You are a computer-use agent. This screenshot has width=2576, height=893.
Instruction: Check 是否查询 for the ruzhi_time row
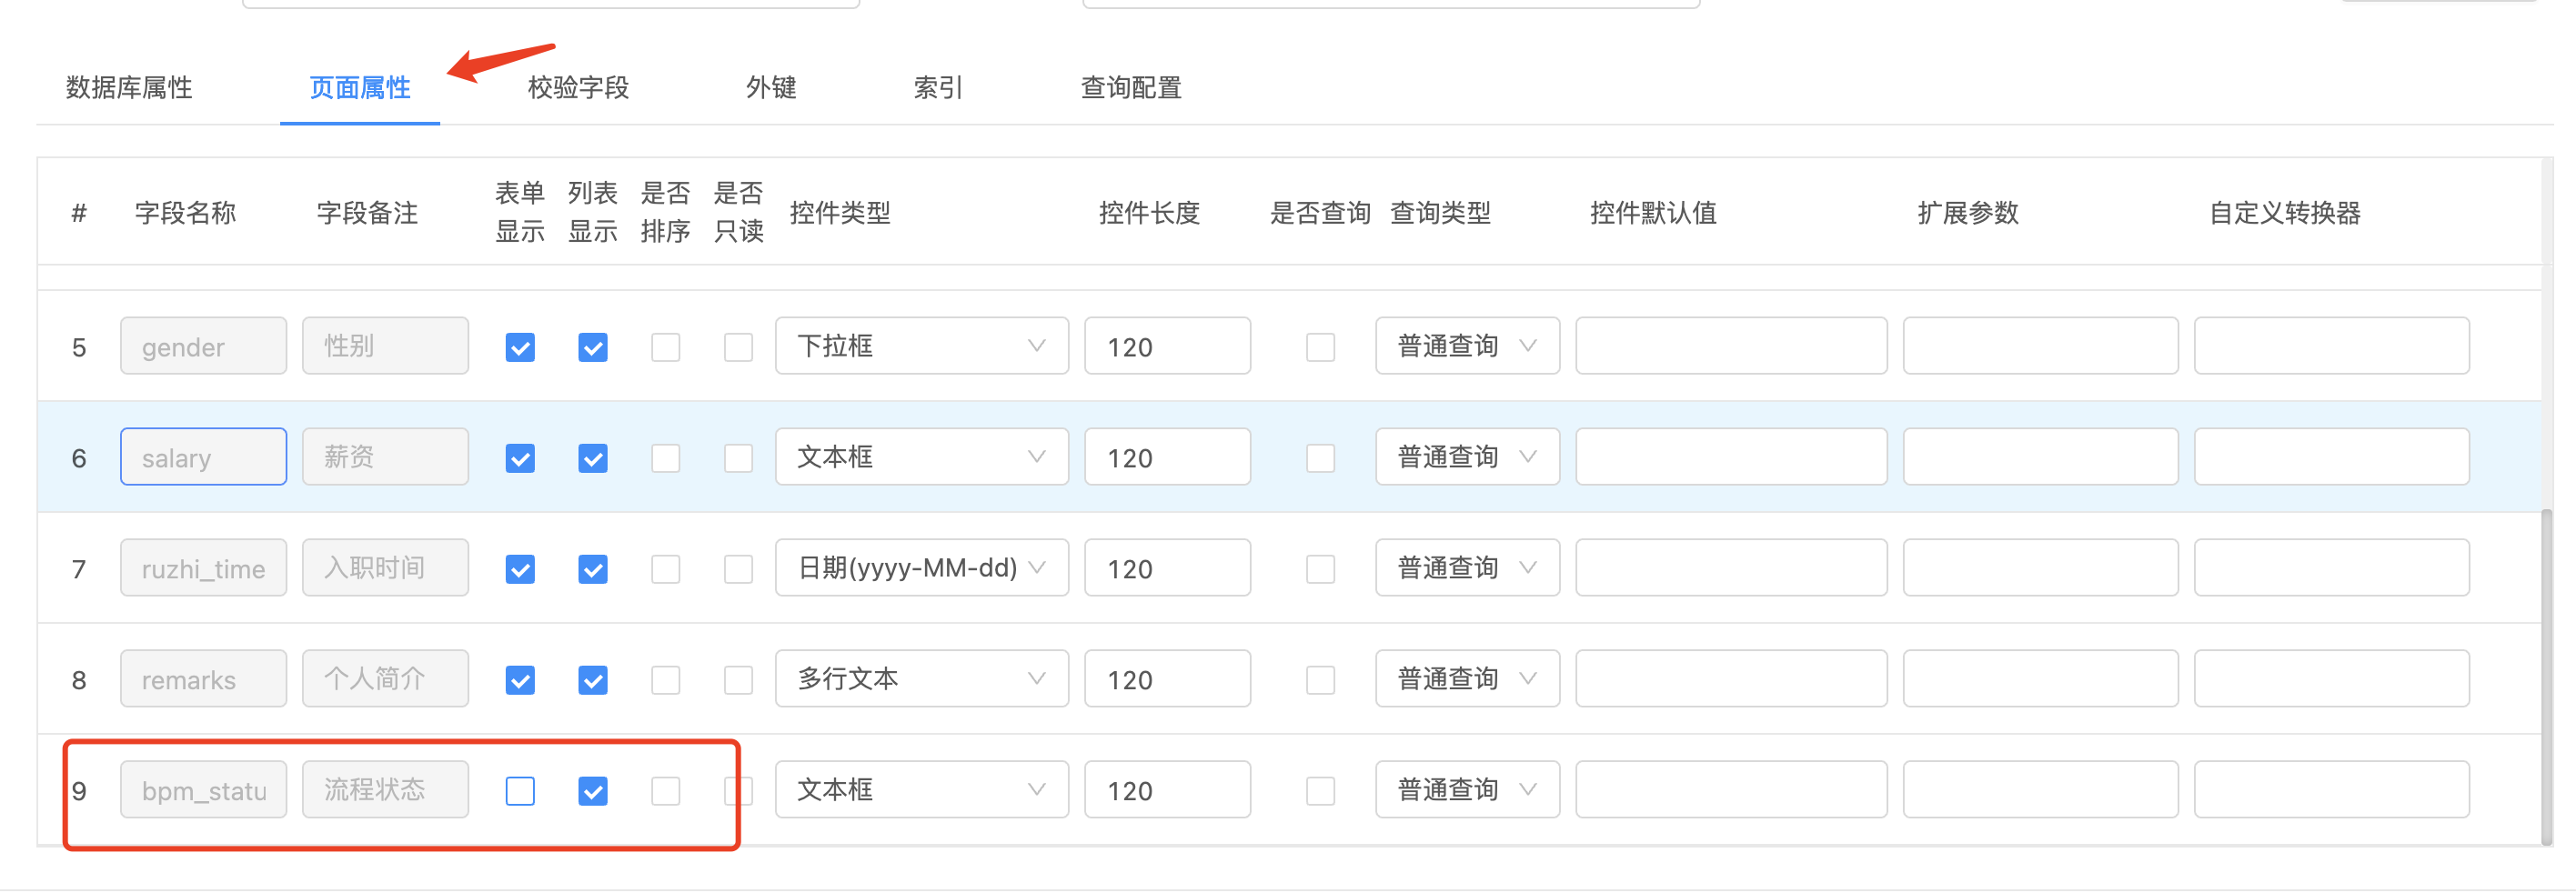click(x=1320, y=569)
